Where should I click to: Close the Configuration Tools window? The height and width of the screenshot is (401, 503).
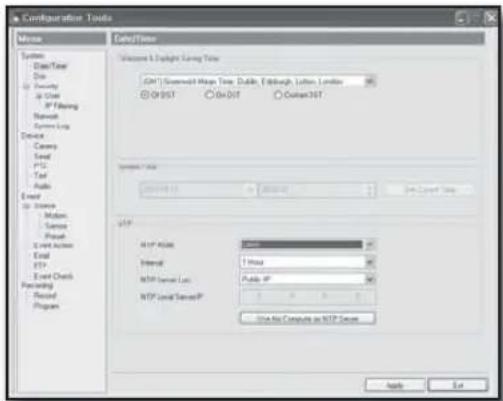[491, 18]
